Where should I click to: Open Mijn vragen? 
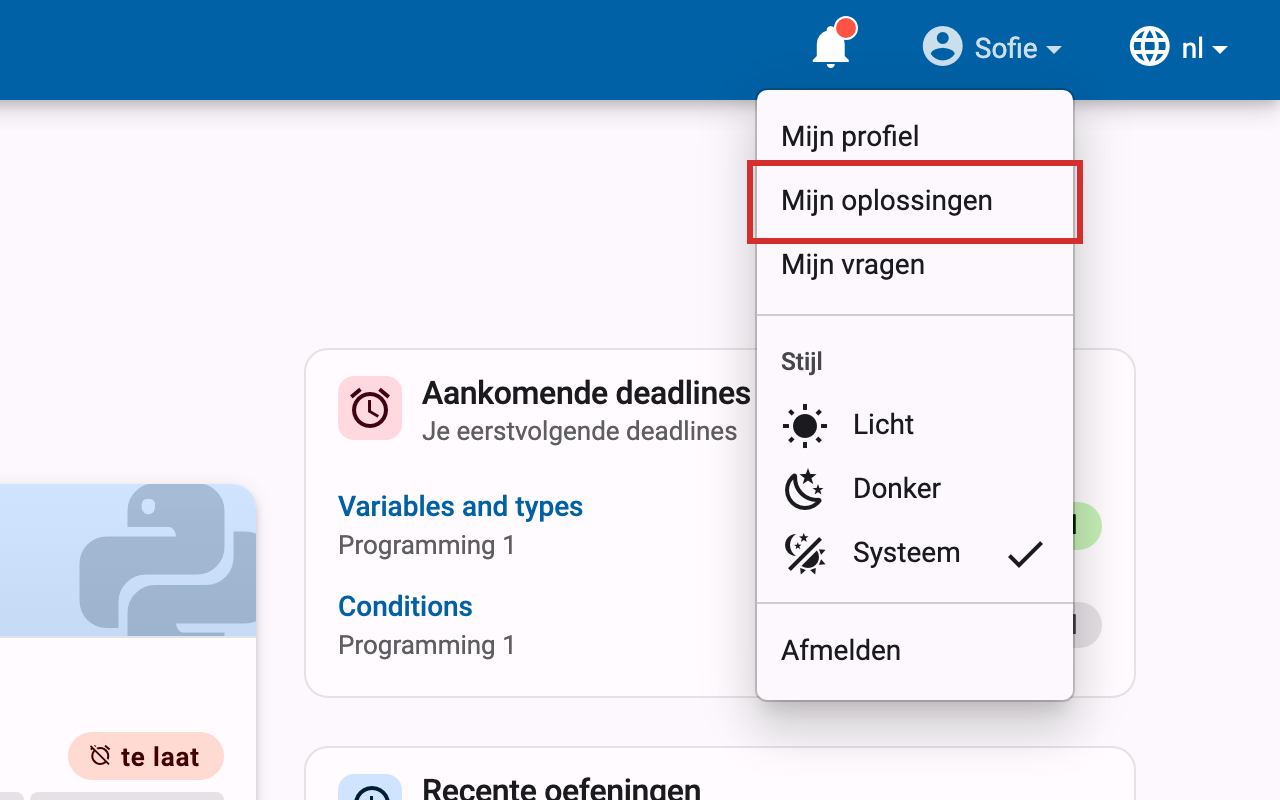click(x=915, y=264)
